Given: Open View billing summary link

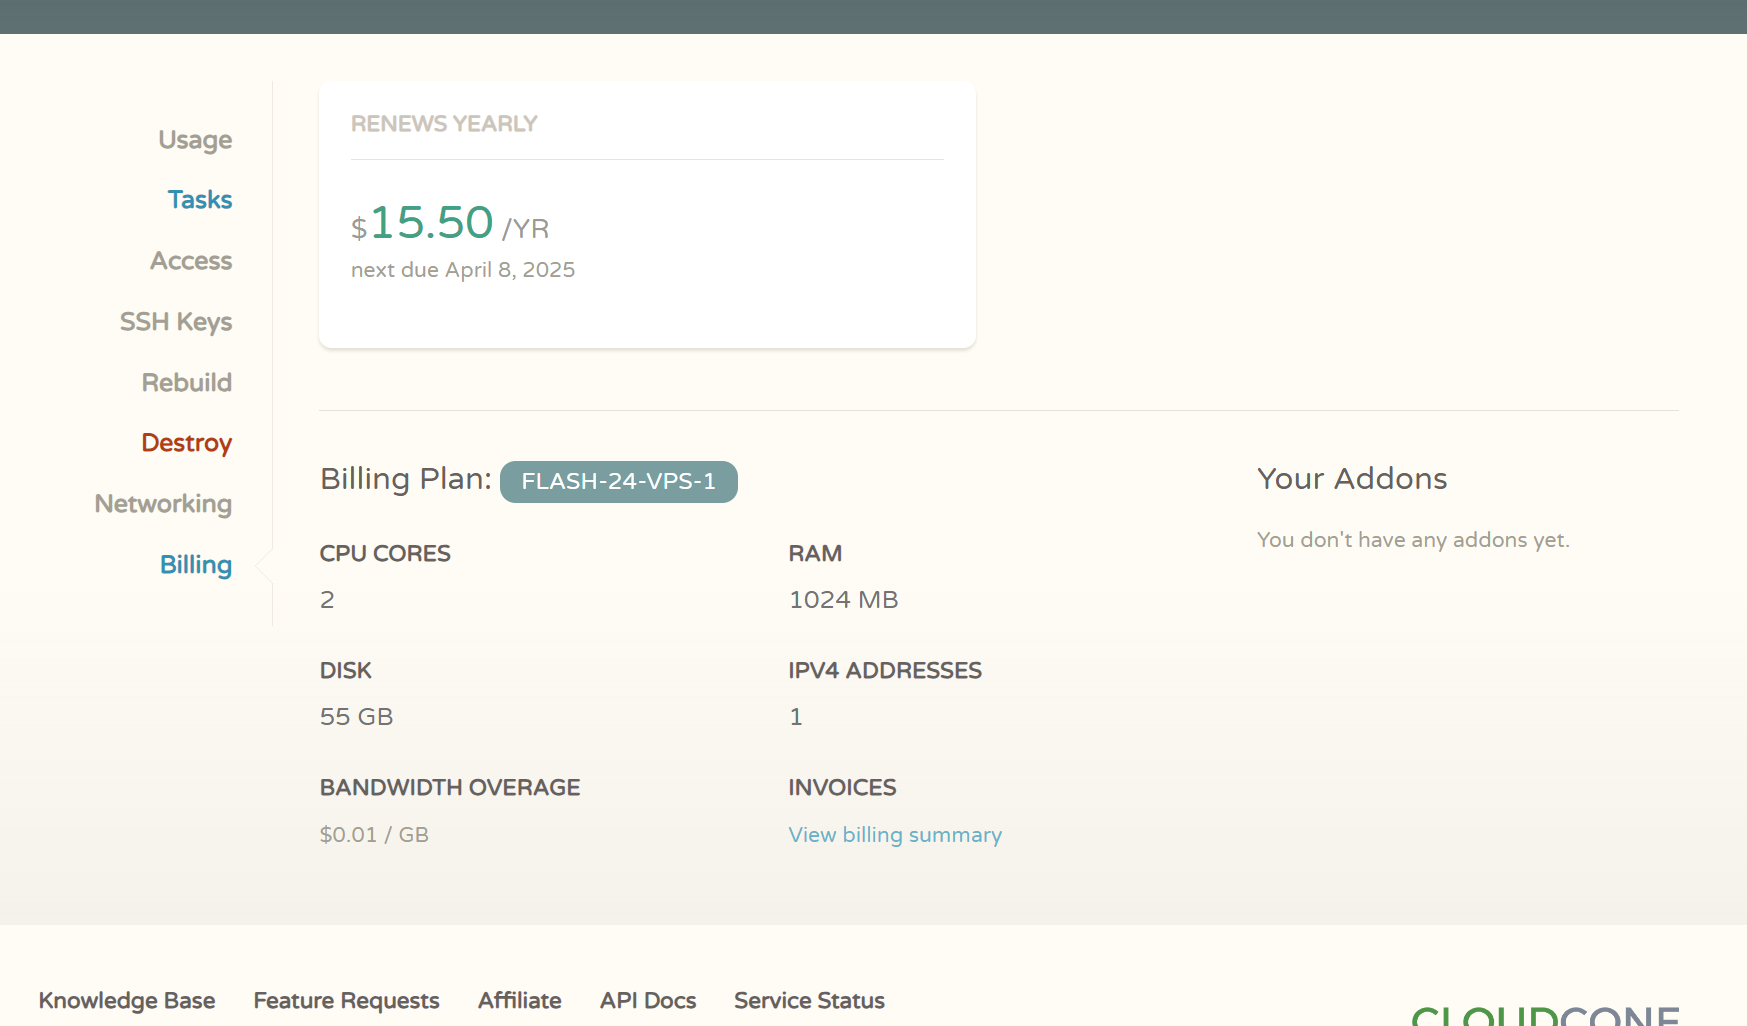Looking at the screenshot, I should (895, 835).
